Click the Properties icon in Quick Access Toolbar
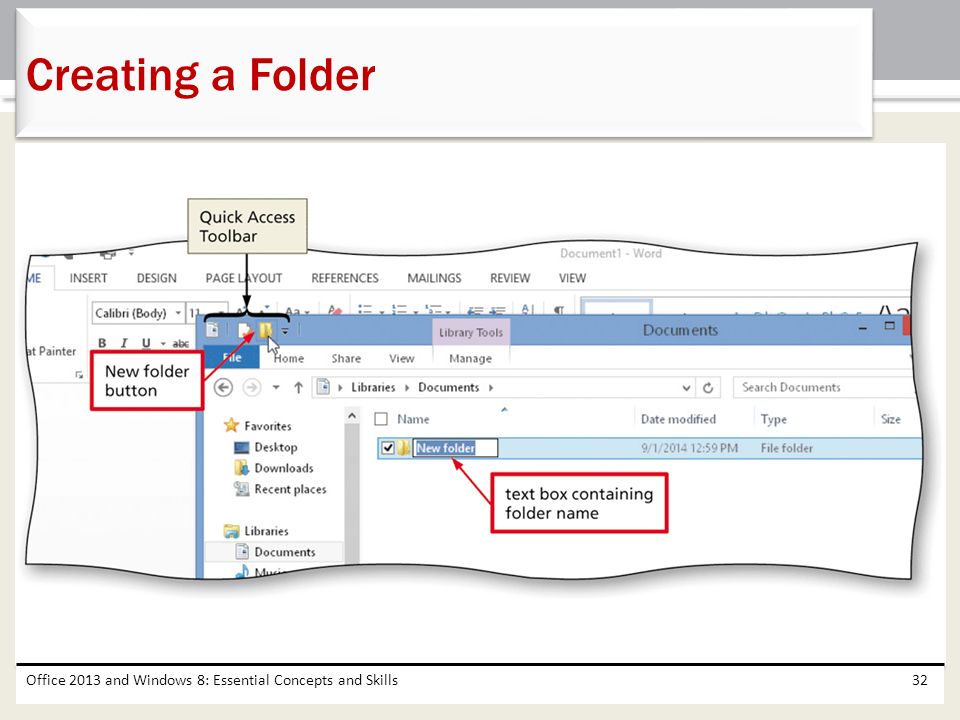Viewport: 960px width, 720px height. coord(244,331)
